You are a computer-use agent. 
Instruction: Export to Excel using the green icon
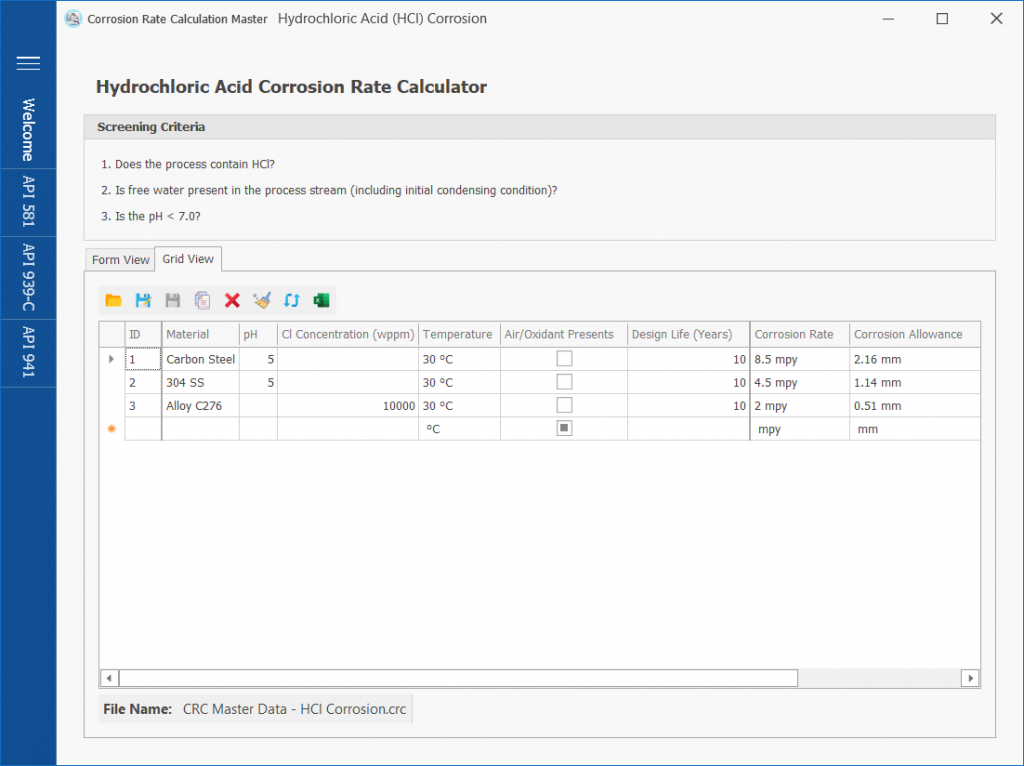321,300
